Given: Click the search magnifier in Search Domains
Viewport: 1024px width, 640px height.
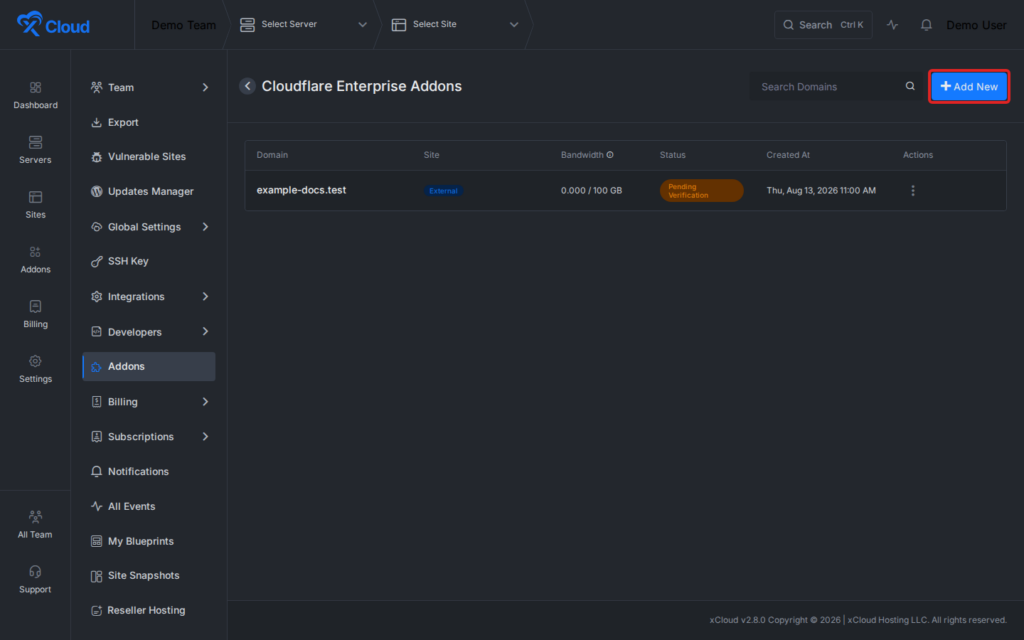Looking at the screenshot, I should [x=910, y=86].
